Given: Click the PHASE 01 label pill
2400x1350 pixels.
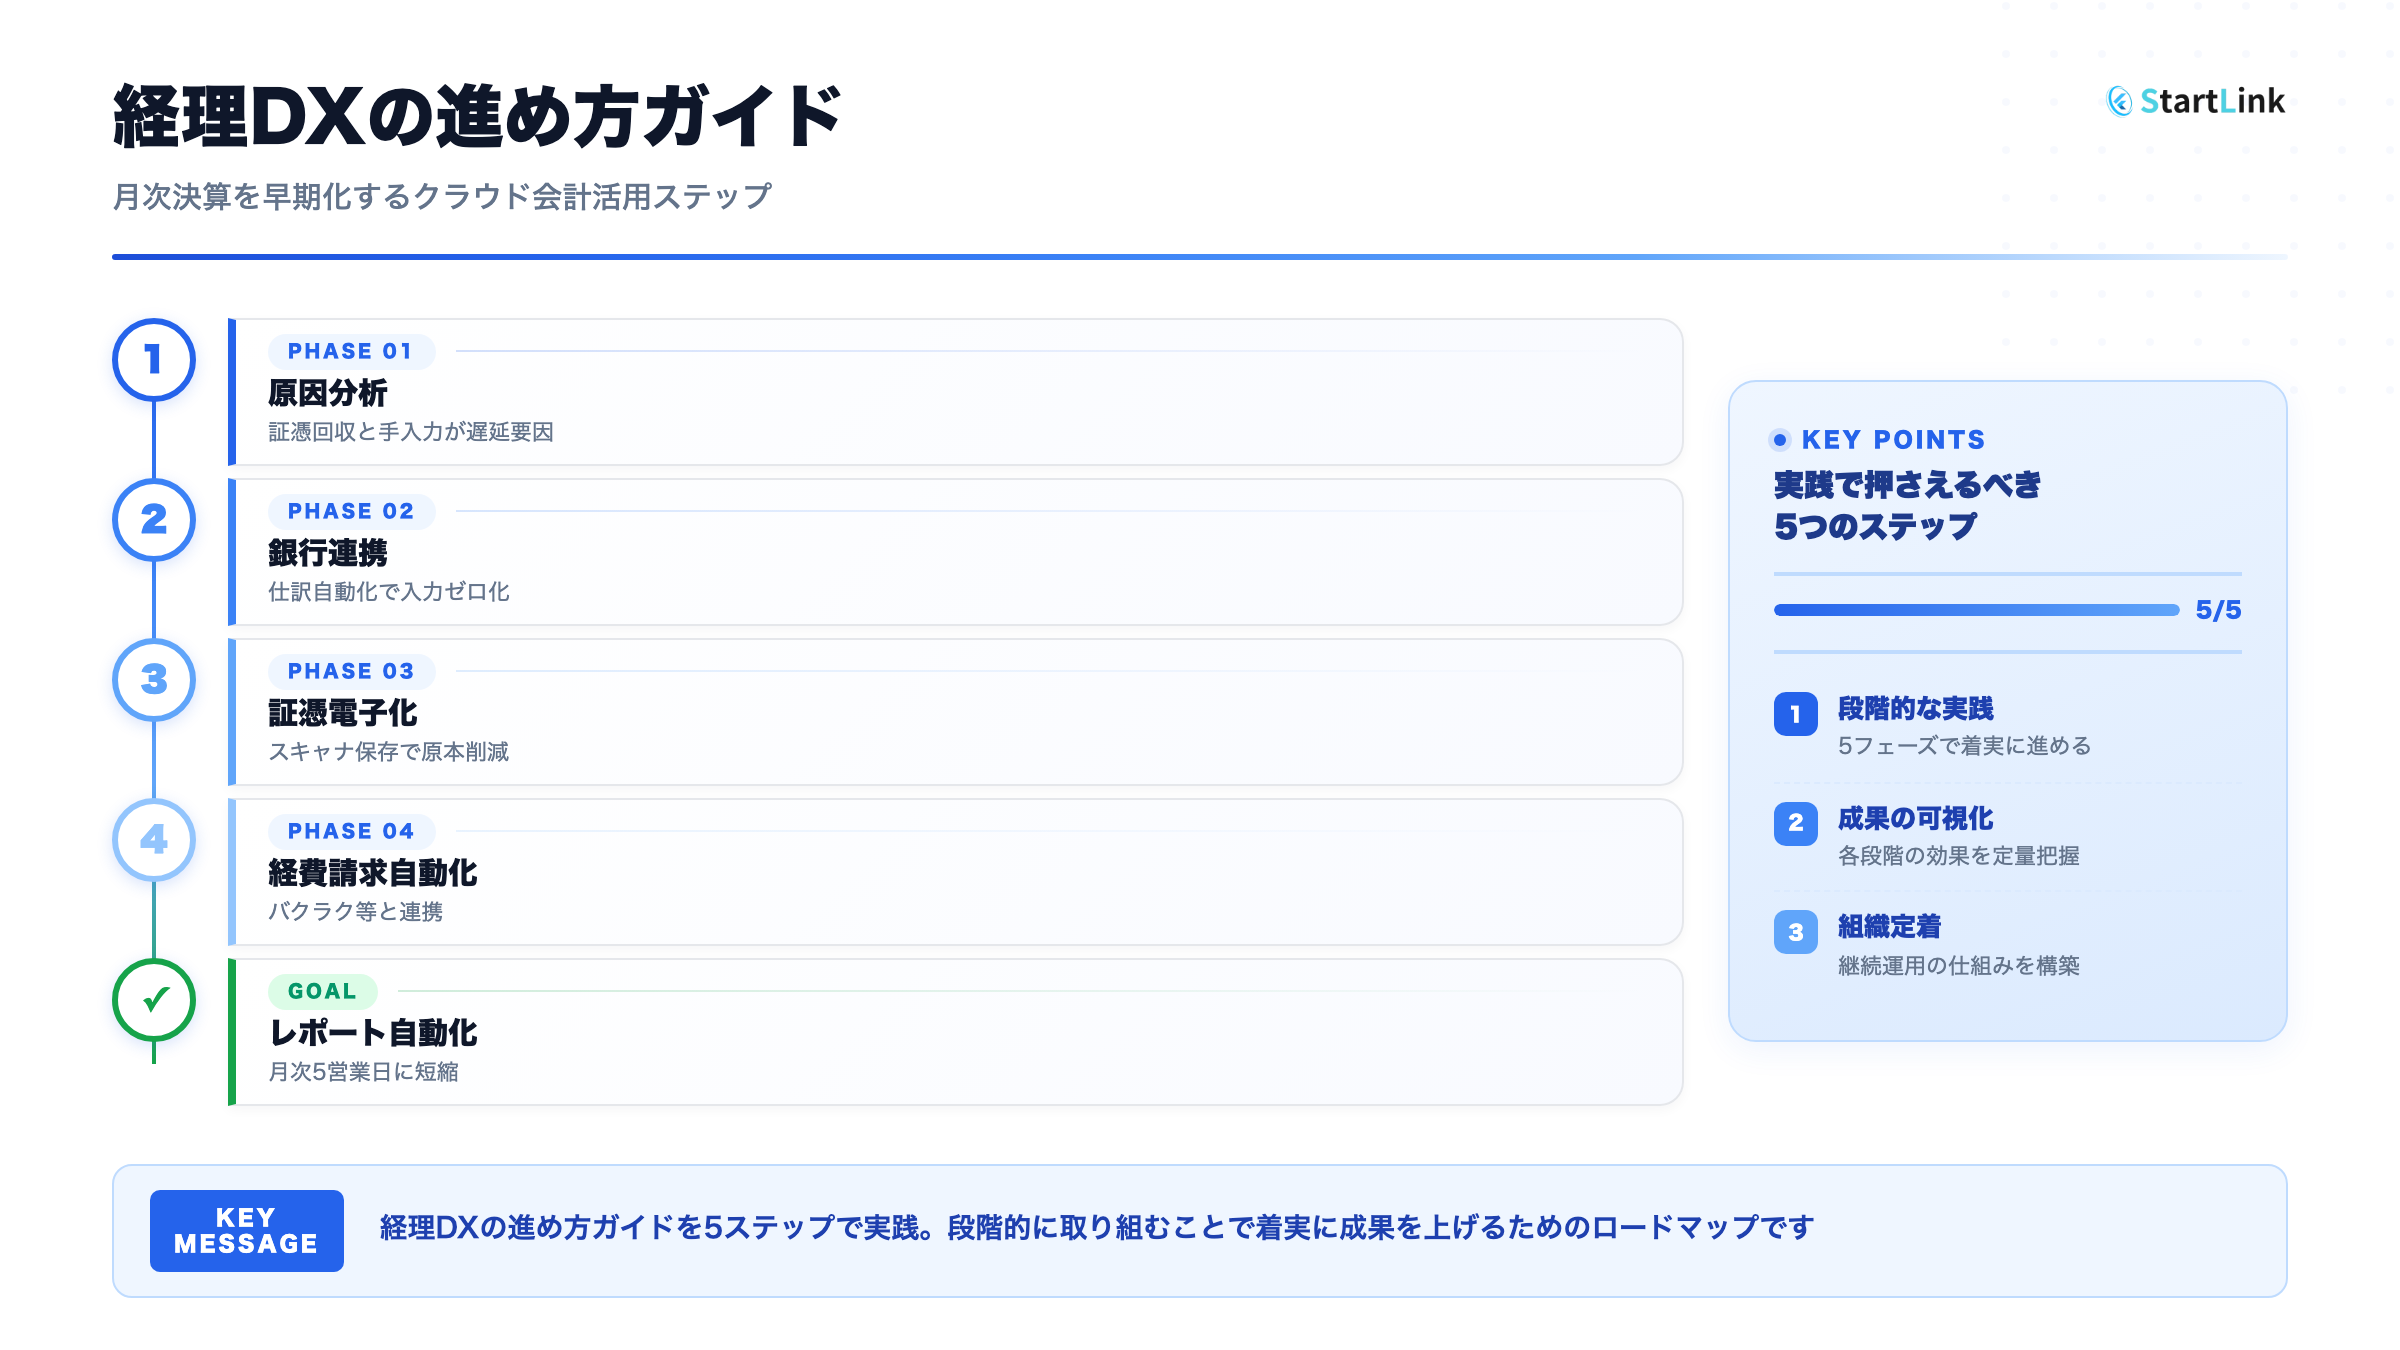Looking at the screenshot, I should 350,352.
